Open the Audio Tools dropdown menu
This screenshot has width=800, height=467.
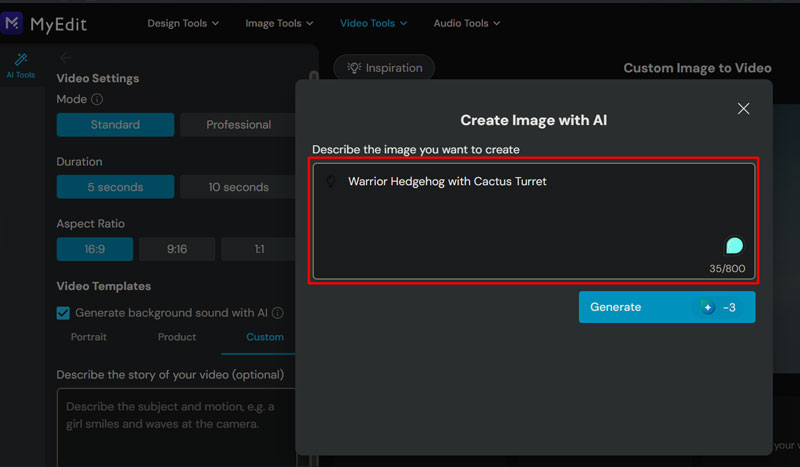[x=467, y=23]
